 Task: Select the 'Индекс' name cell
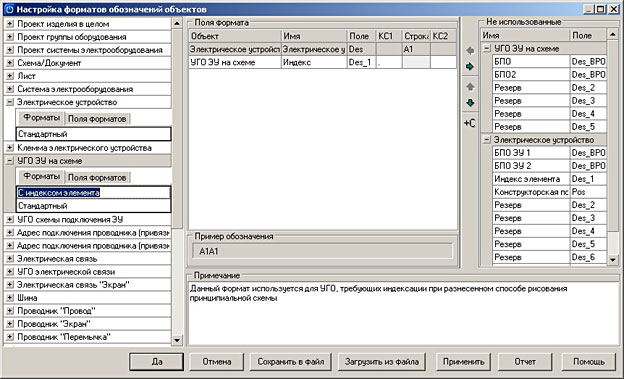pos(314,62)
